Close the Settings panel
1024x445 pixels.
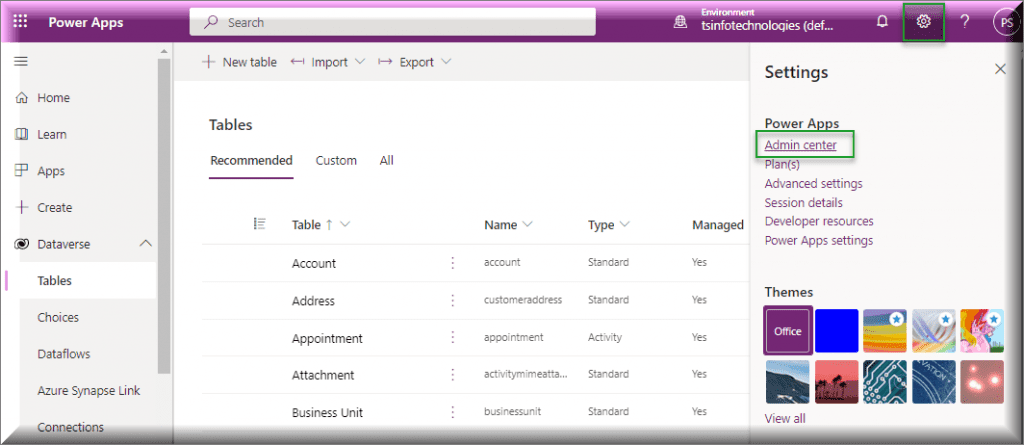[x=1000, y=69]
